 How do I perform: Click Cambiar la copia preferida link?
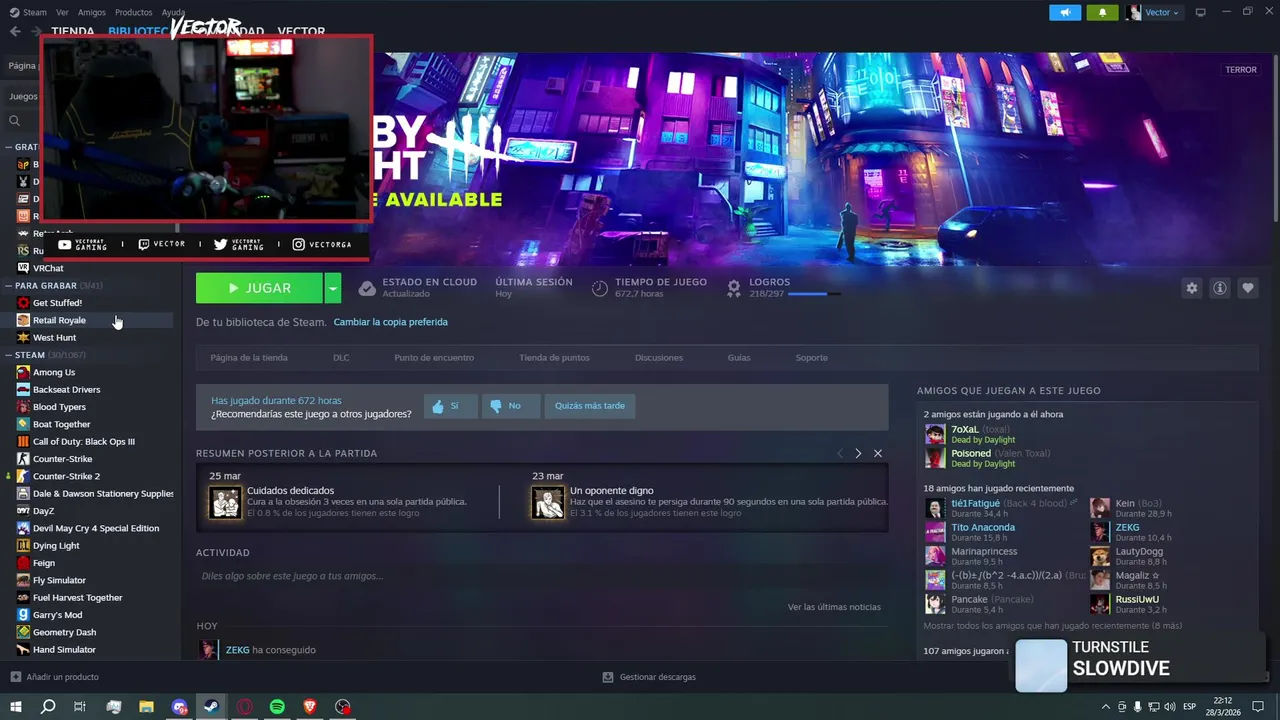pos(390,322)
